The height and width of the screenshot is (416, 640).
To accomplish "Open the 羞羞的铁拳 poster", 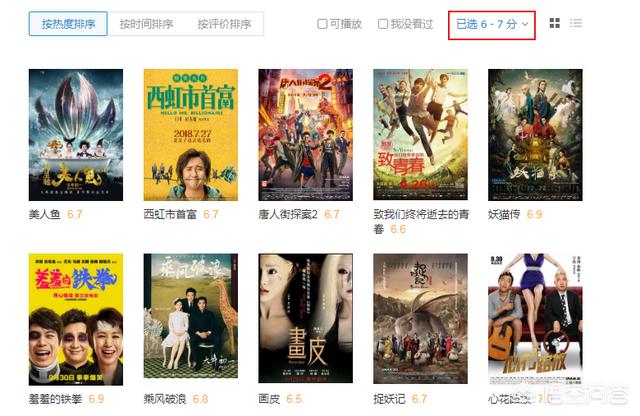I will [x=76, y=319].
